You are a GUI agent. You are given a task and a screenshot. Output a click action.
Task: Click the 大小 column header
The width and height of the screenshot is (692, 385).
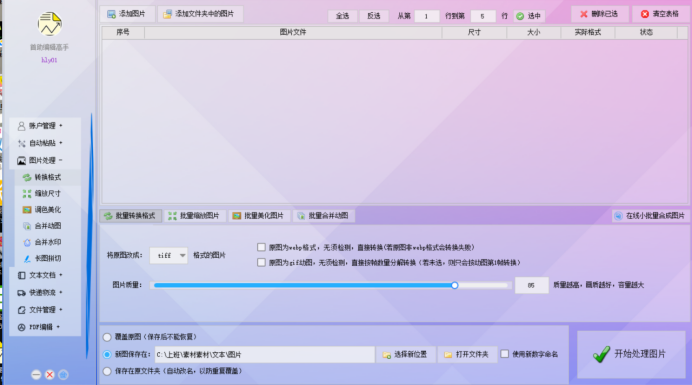tap(534, 32)
